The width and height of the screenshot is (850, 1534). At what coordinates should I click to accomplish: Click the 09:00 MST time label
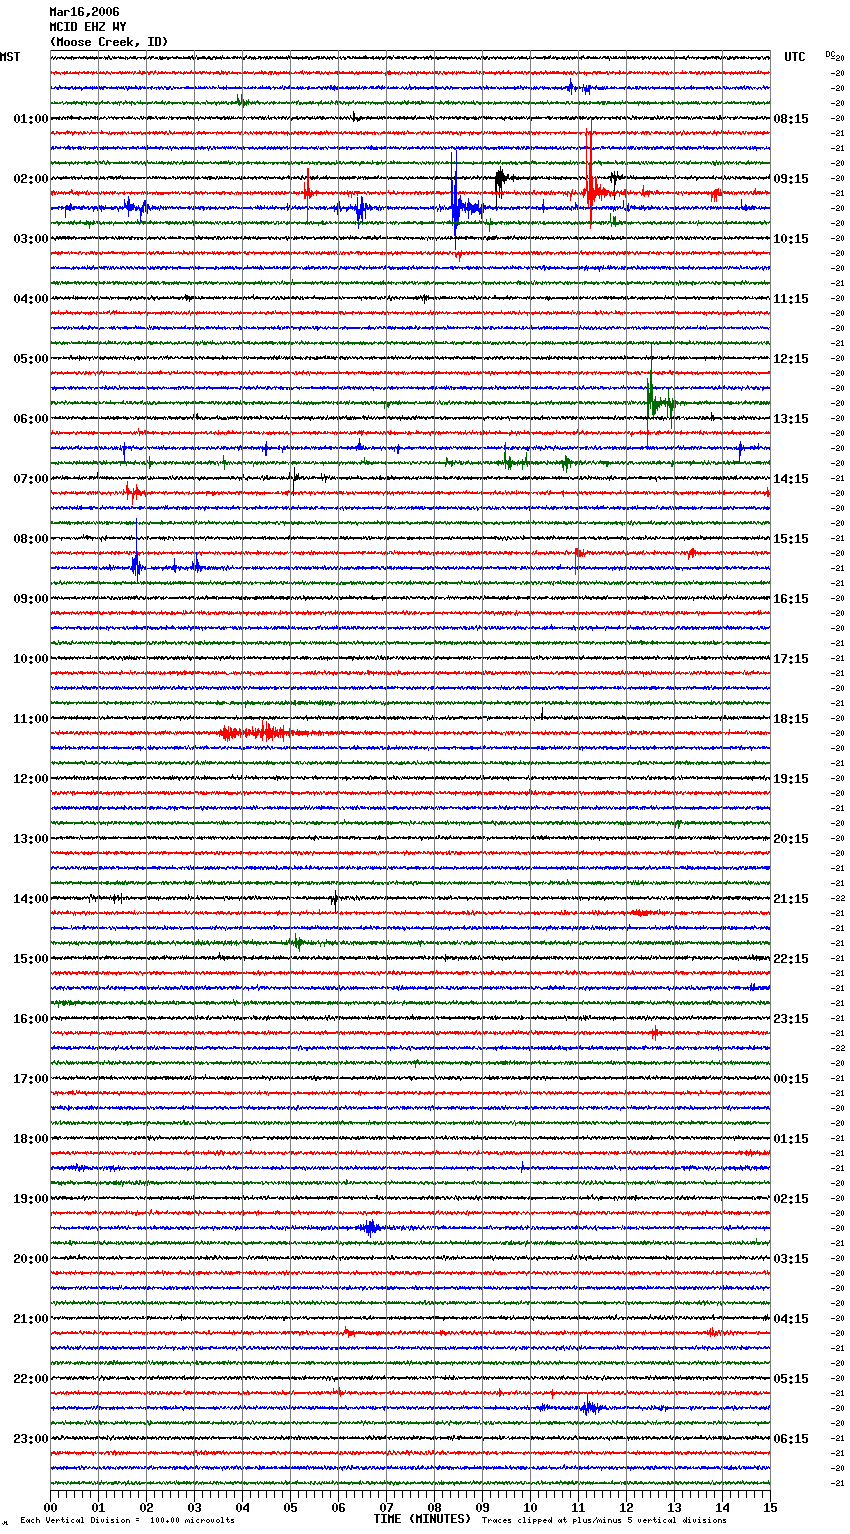(30, 599)
